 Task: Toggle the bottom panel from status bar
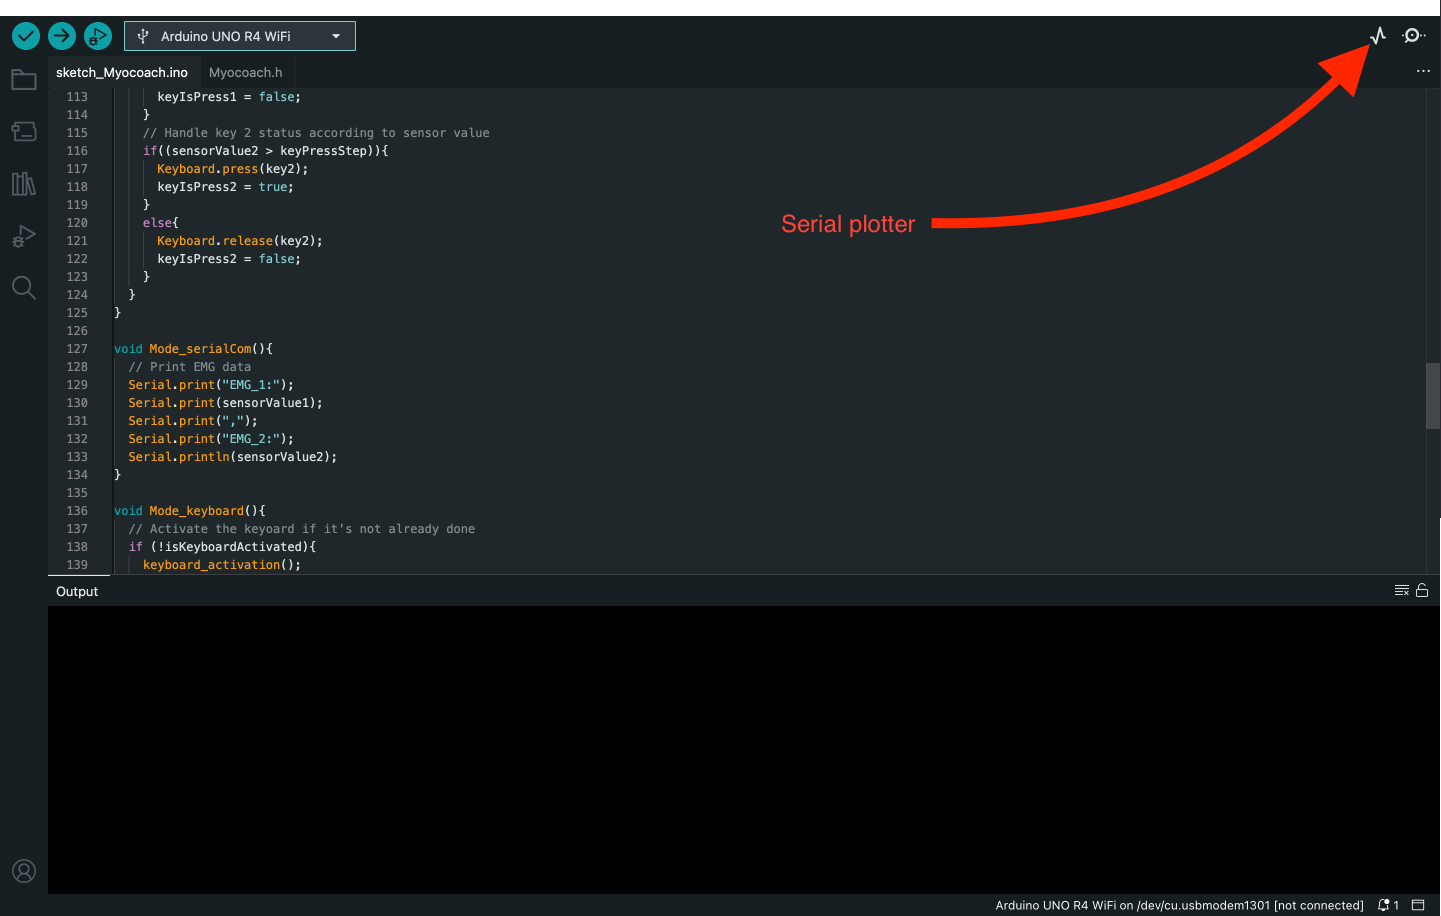[1418, 905]
